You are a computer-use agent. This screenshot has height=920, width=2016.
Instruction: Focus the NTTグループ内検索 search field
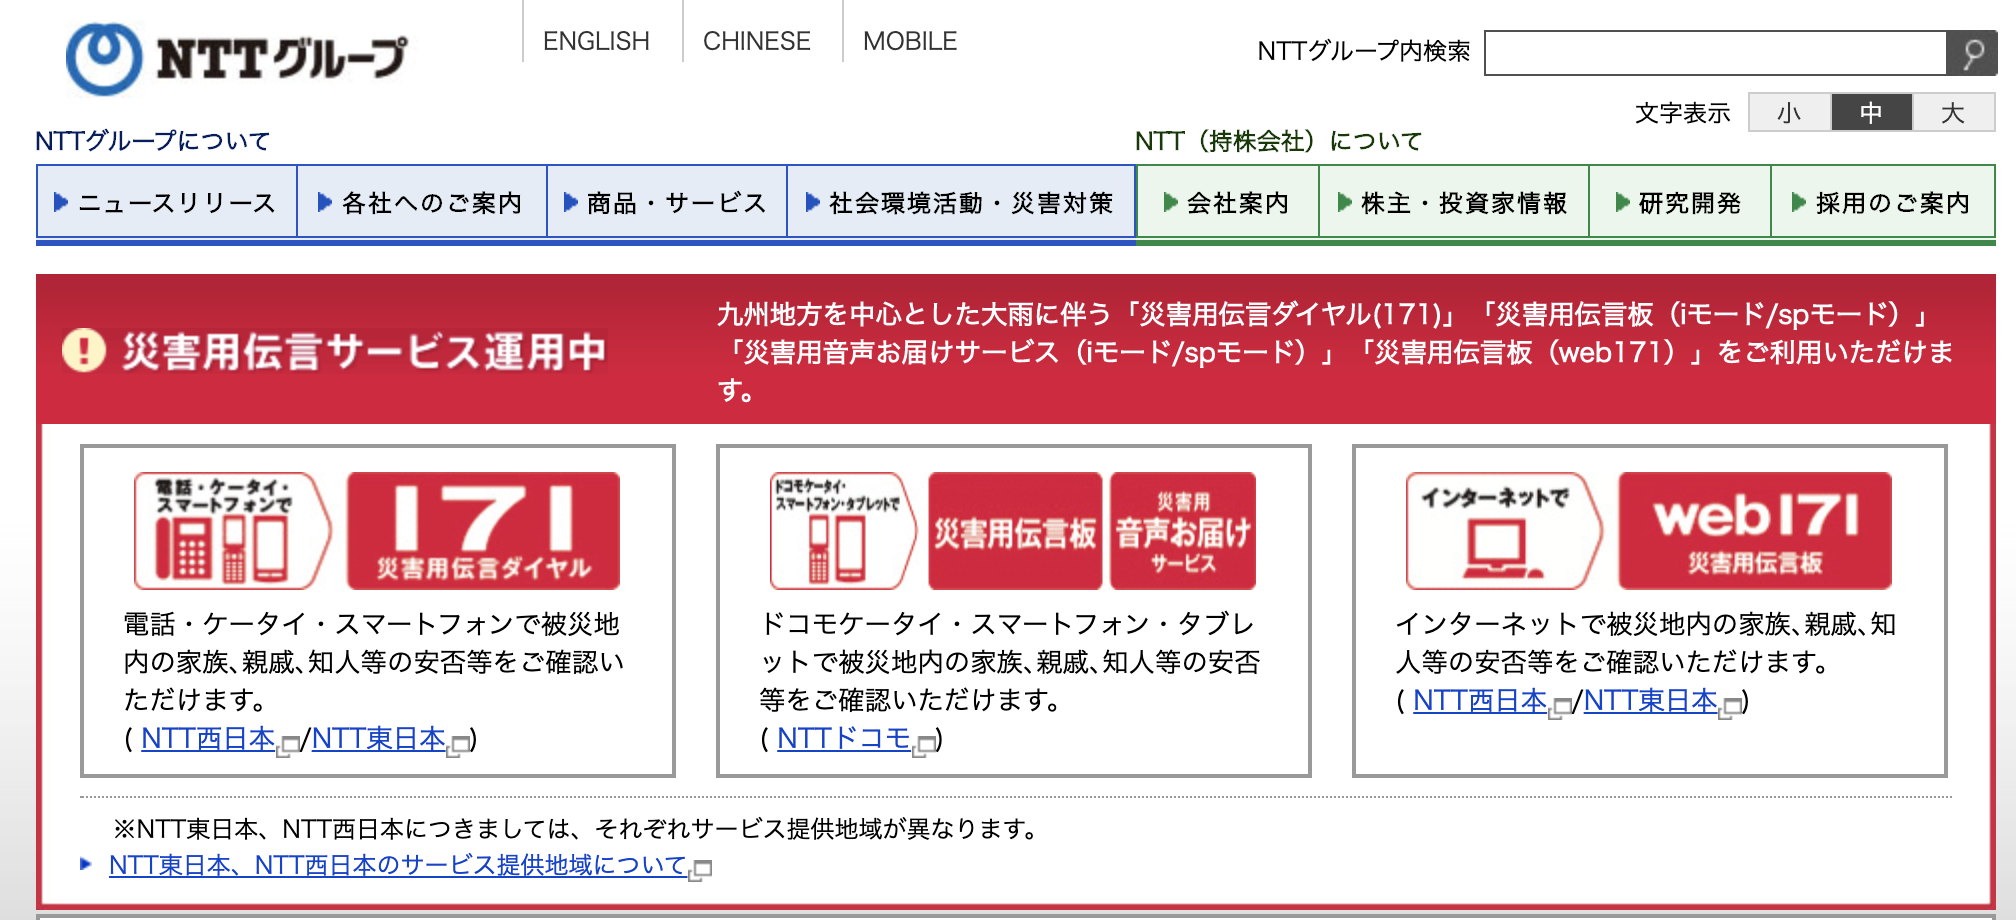[x=1715, y=53]
